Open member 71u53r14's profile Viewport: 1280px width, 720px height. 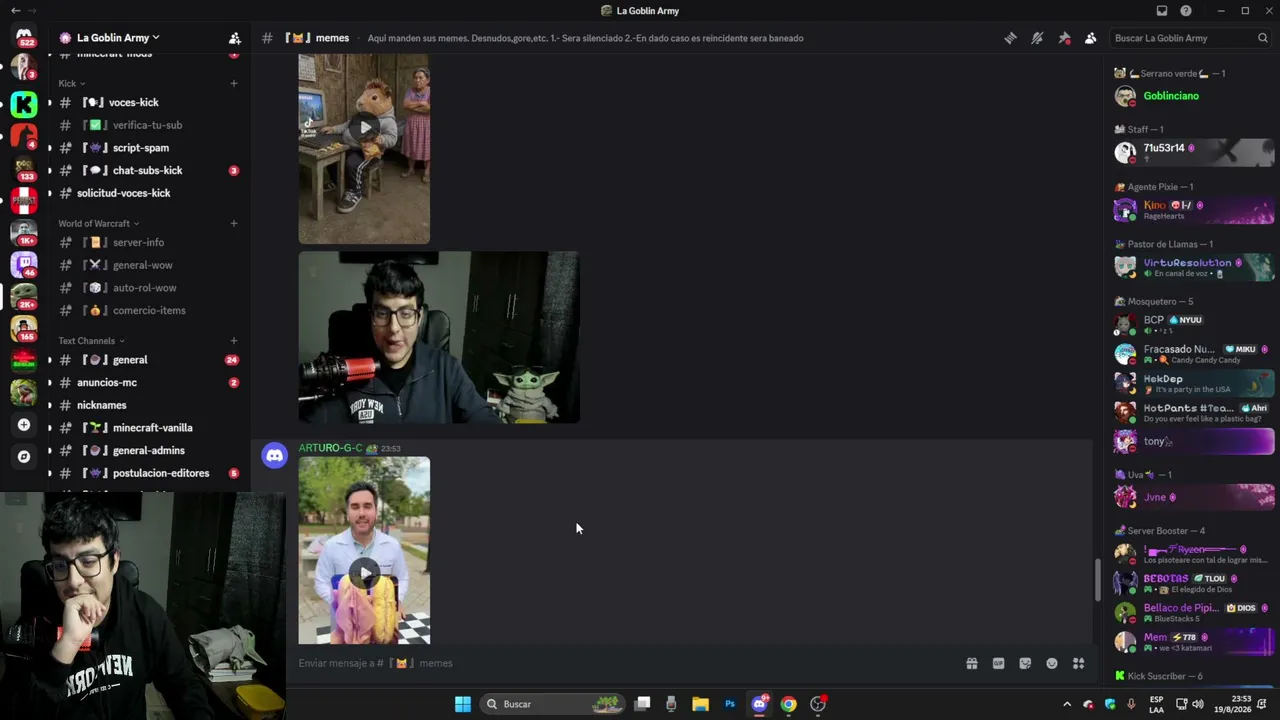1194,152
